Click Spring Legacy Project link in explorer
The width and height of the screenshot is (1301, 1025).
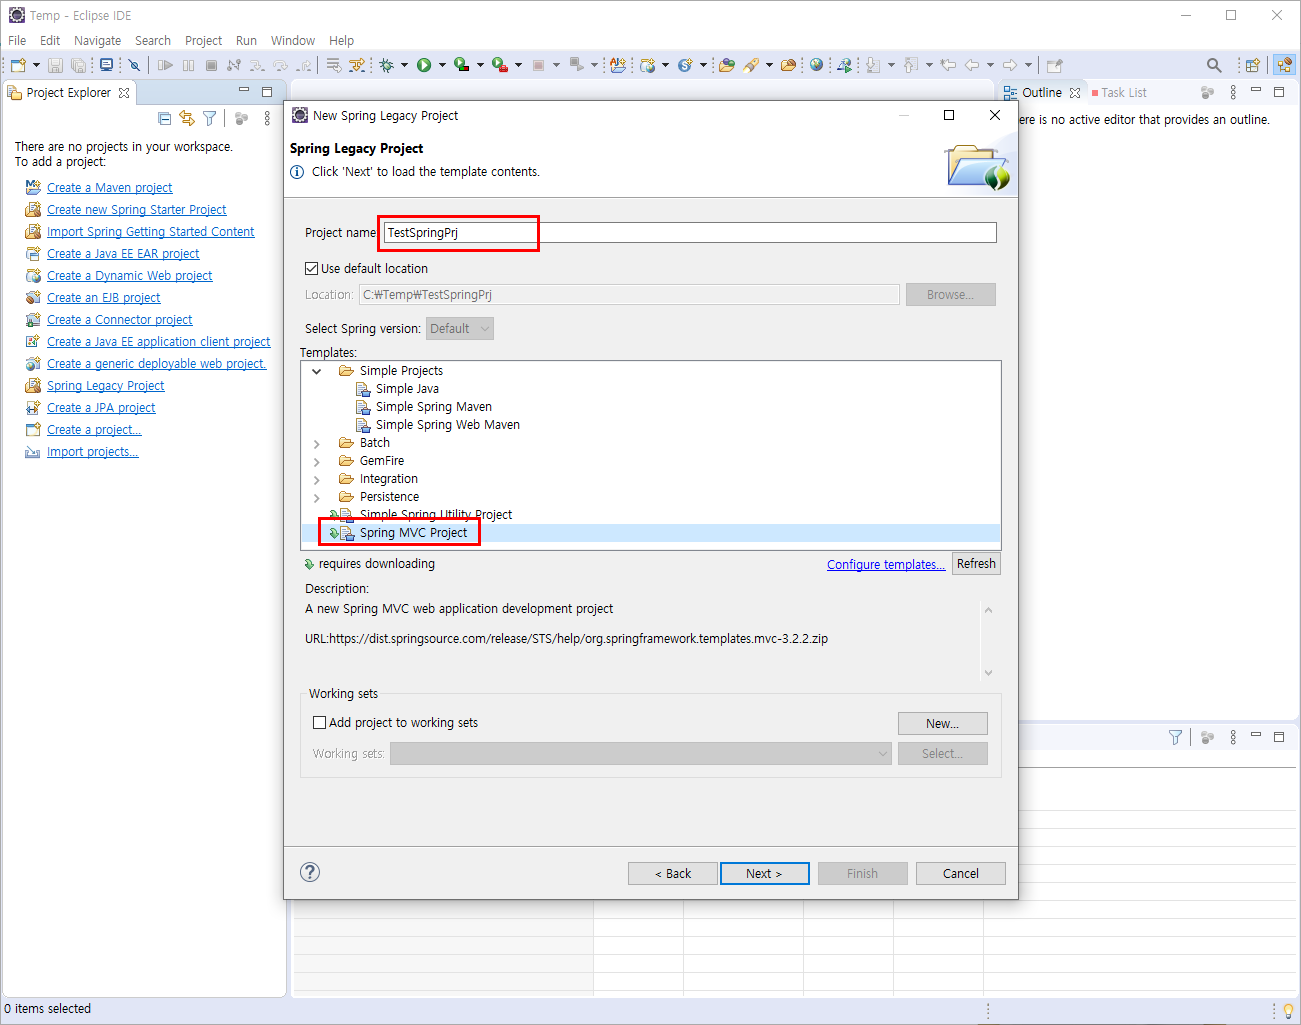106,385
